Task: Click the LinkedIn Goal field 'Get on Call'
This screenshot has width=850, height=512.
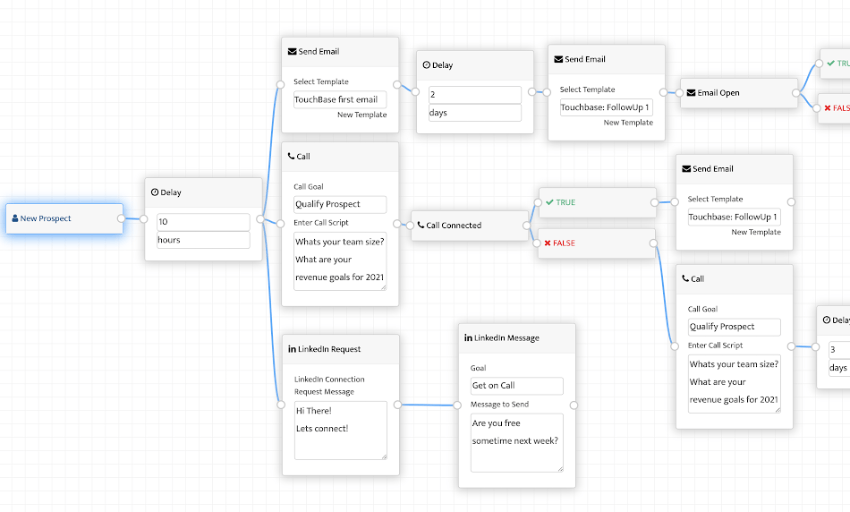Action: [x=516, y=386]
